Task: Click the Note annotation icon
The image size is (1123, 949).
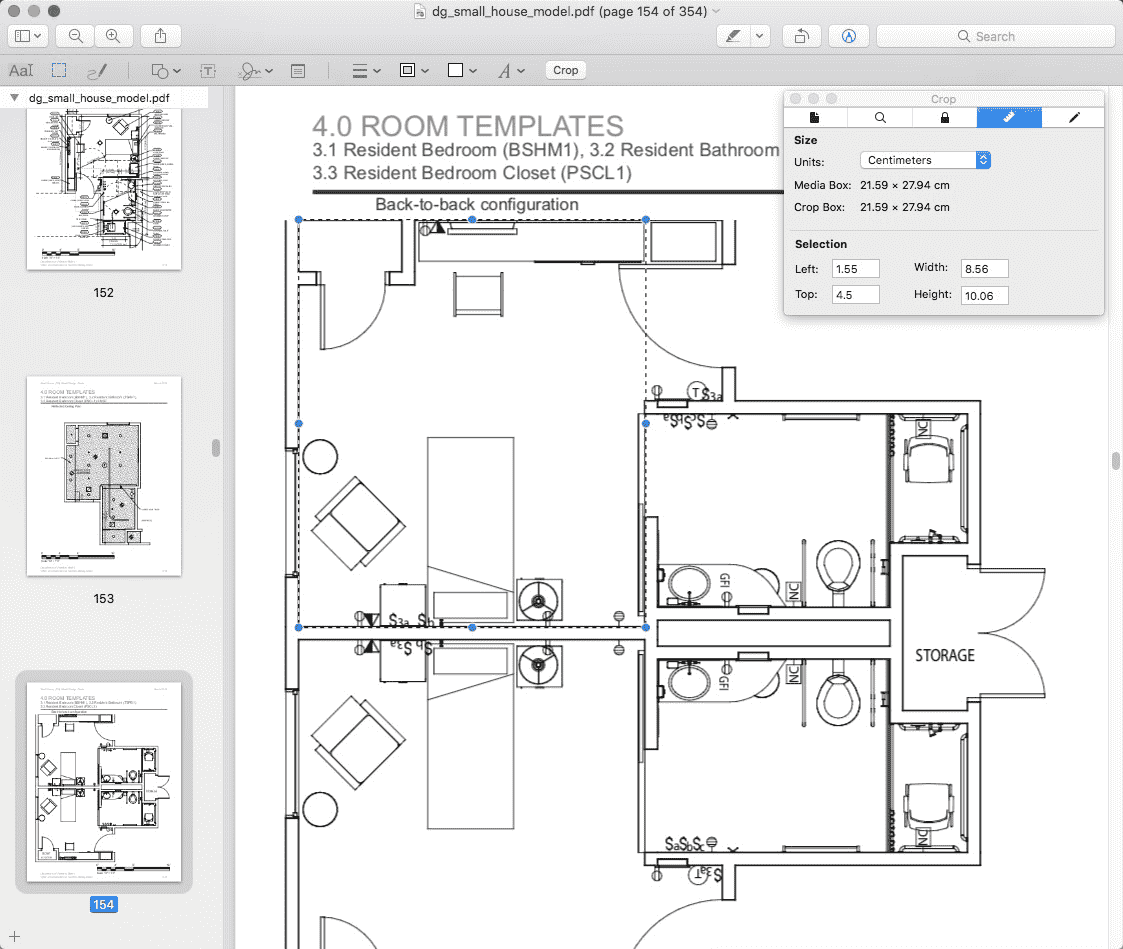Action: tap(297, 70)
